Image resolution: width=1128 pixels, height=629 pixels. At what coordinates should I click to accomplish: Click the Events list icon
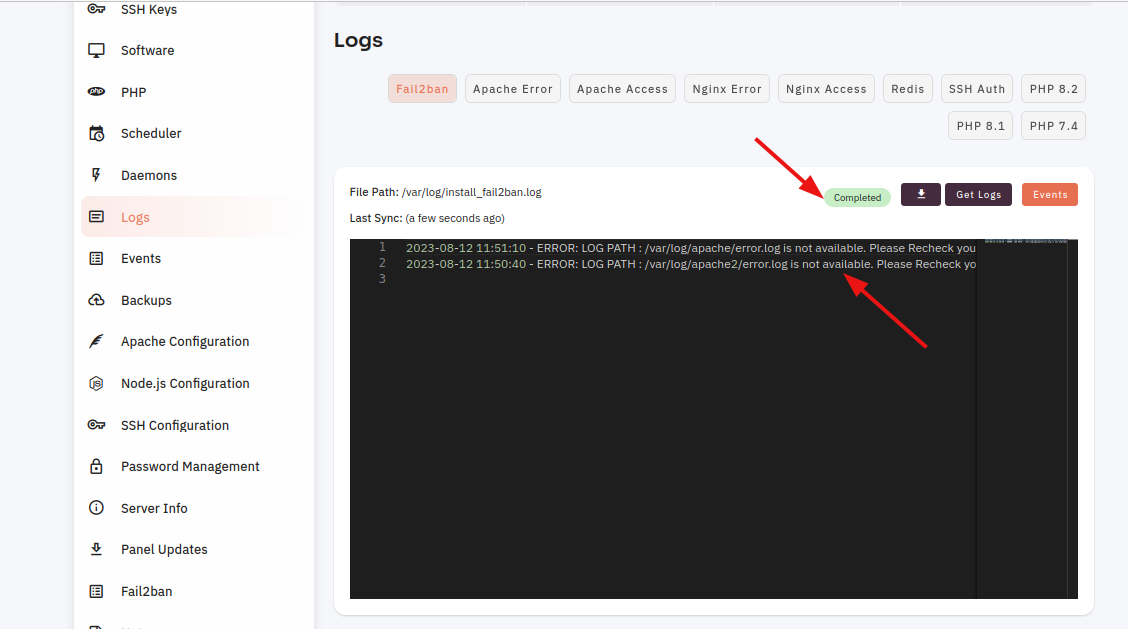click(96, 258)
